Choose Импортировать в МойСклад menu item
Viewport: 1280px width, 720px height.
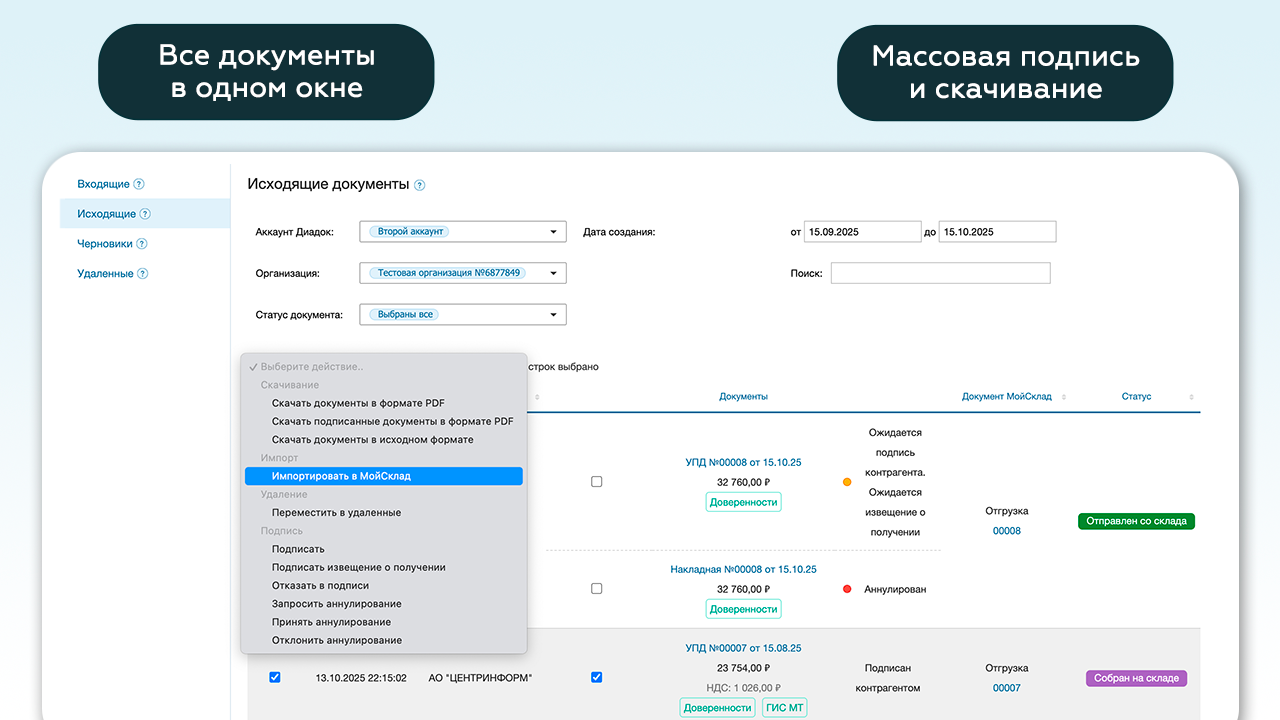point(341,476)
